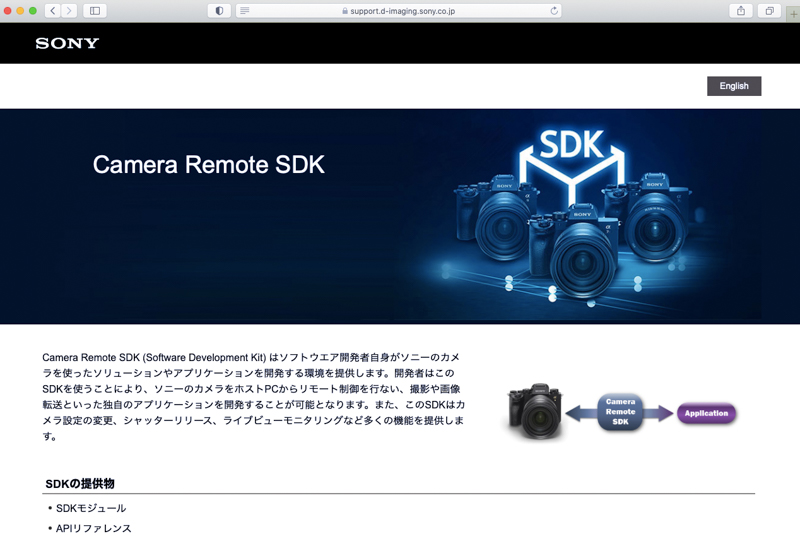Click the SDKモジュール list item
Screen dimensions: 800x541
pyautogui.click(x=91, y=508)
